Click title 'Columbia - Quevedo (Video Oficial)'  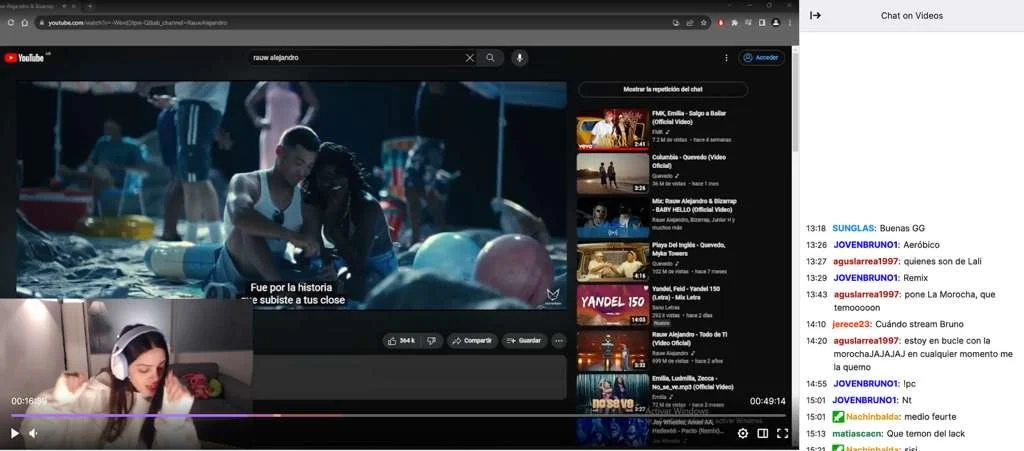click(x=689, y=161)
